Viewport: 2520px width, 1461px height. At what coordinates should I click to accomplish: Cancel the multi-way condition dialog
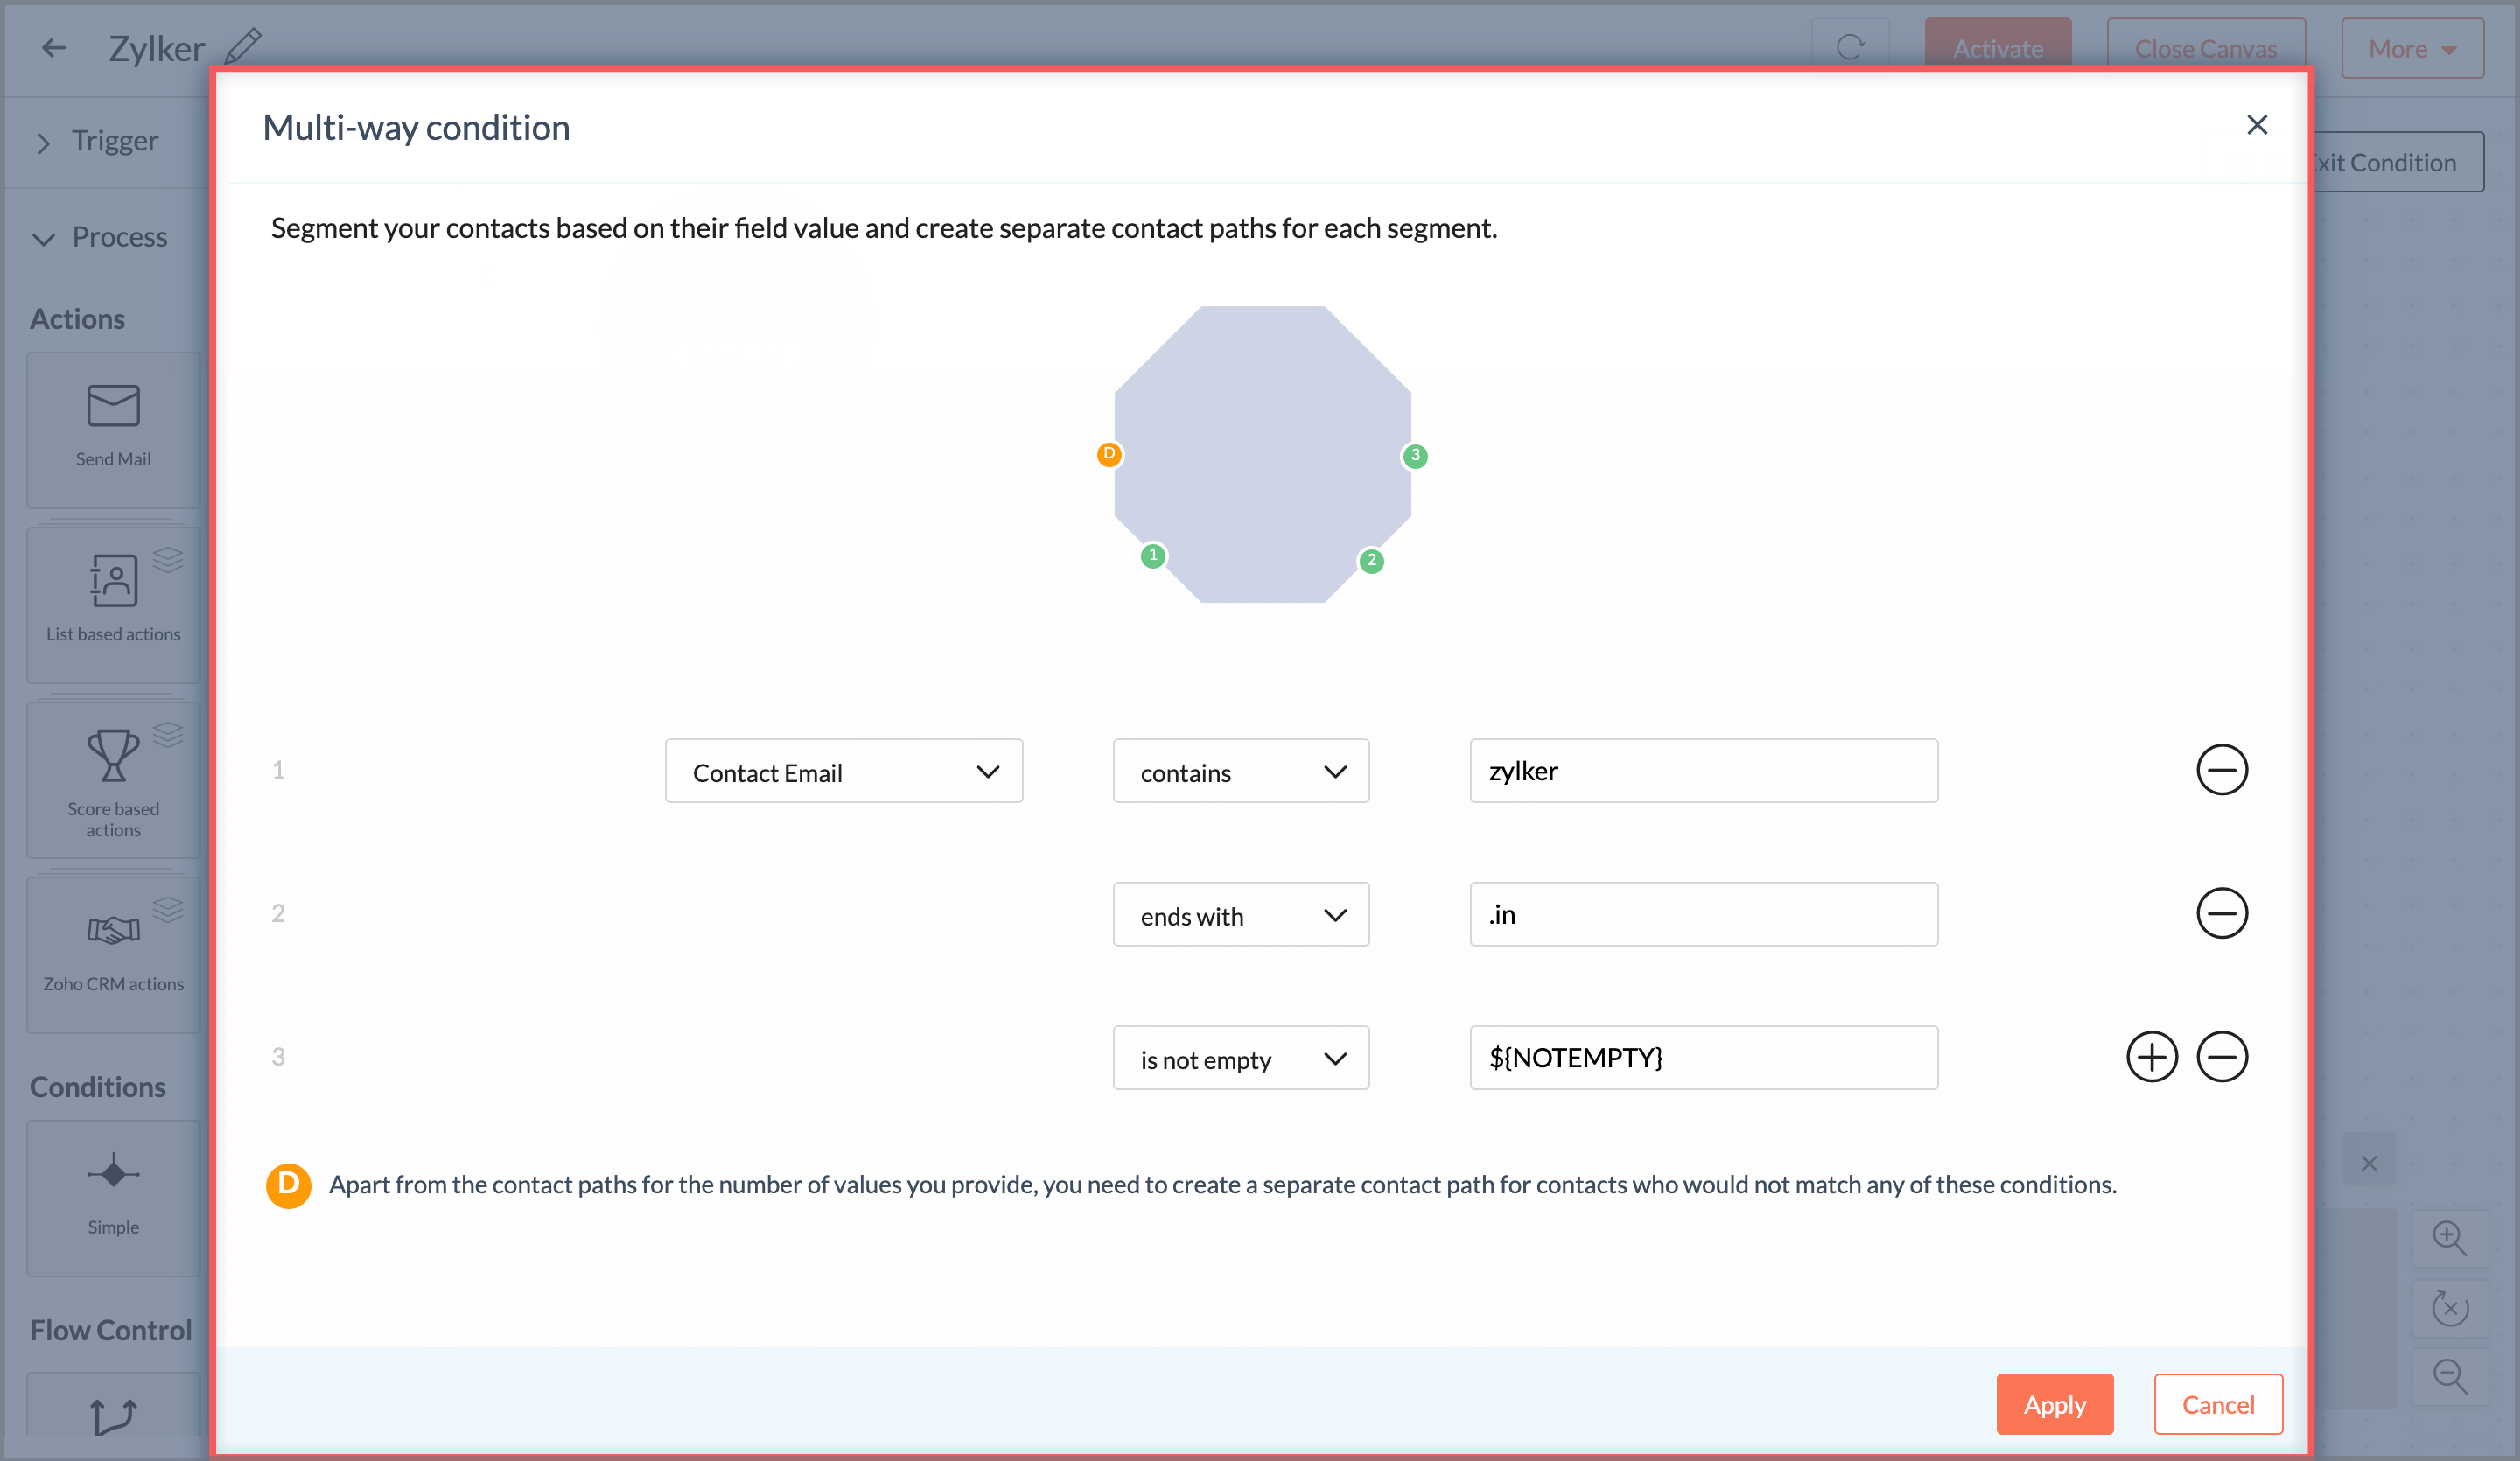tap(2217, 1404)
